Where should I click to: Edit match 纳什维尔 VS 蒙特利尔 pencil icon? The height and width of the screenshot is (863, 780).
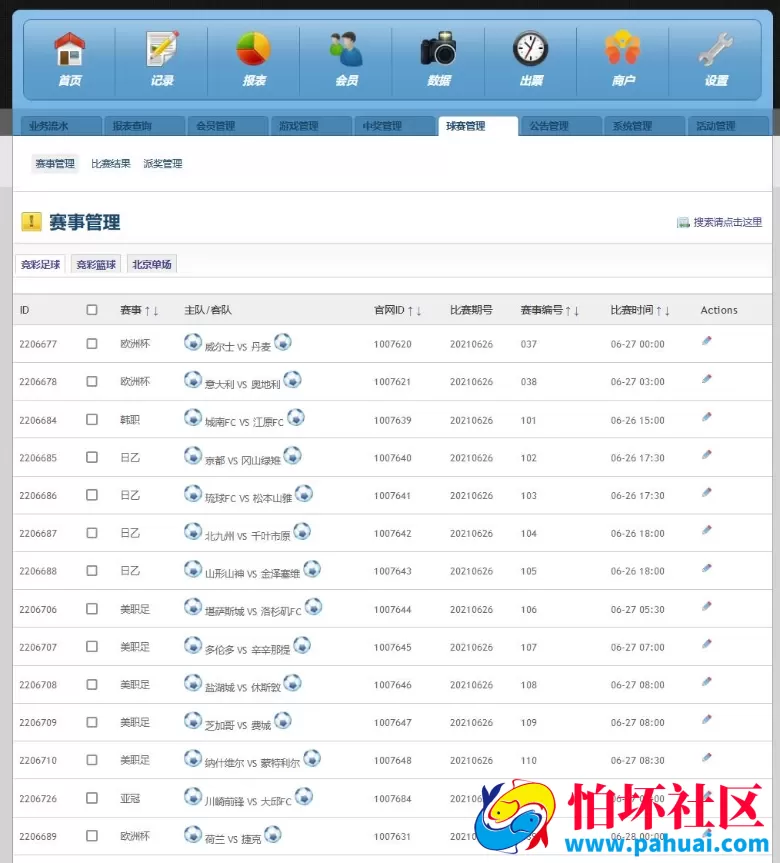click(x=707, y=758)
